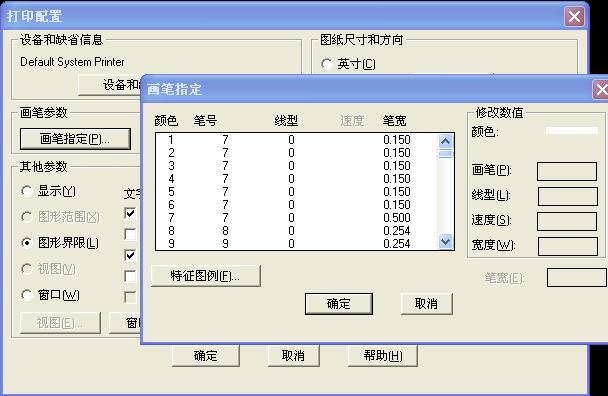Image resolution: width=608 pixels, height=396 pixels.
Task: Click the 颜色 column header
Action: pos(166,121)
